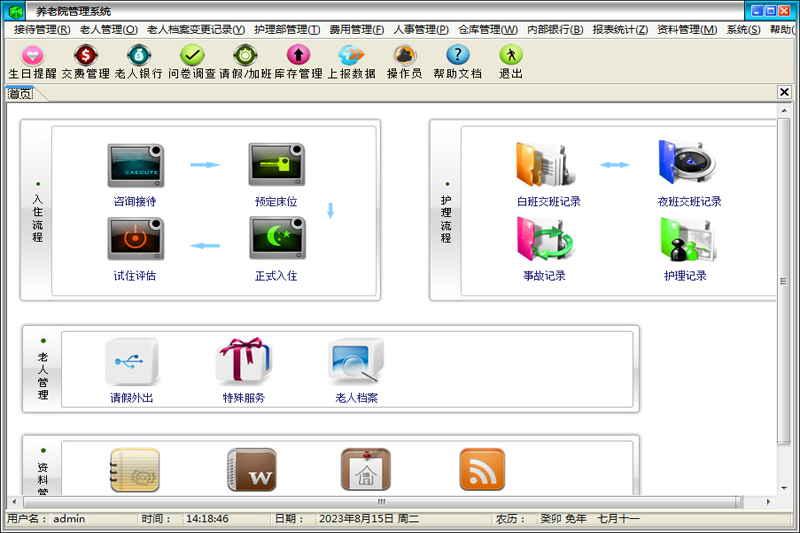
Task: Click the lunar date 癸卯 兔年 text
Action: click(x=563, y=519)
